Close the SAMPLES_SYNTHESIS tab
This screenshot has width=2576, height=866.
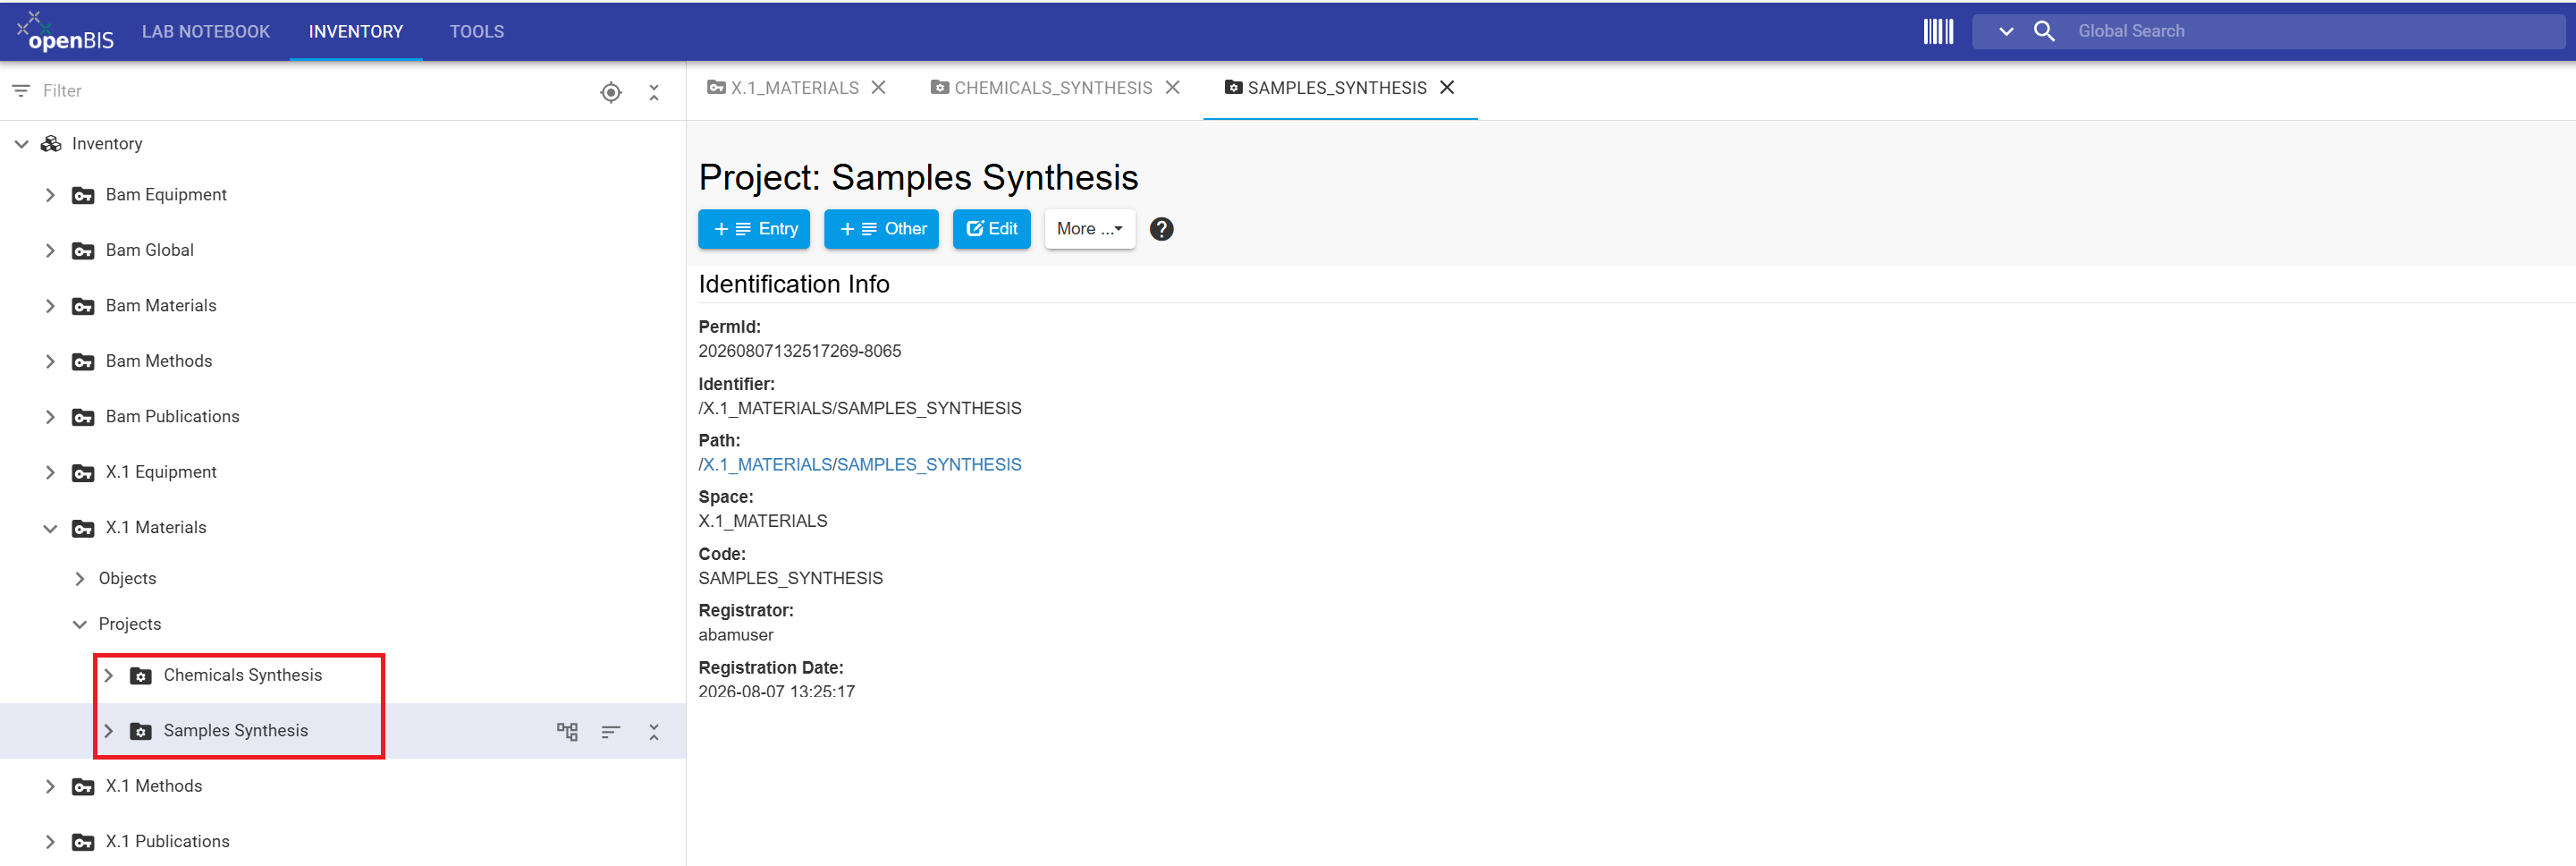coord(1447,88)
